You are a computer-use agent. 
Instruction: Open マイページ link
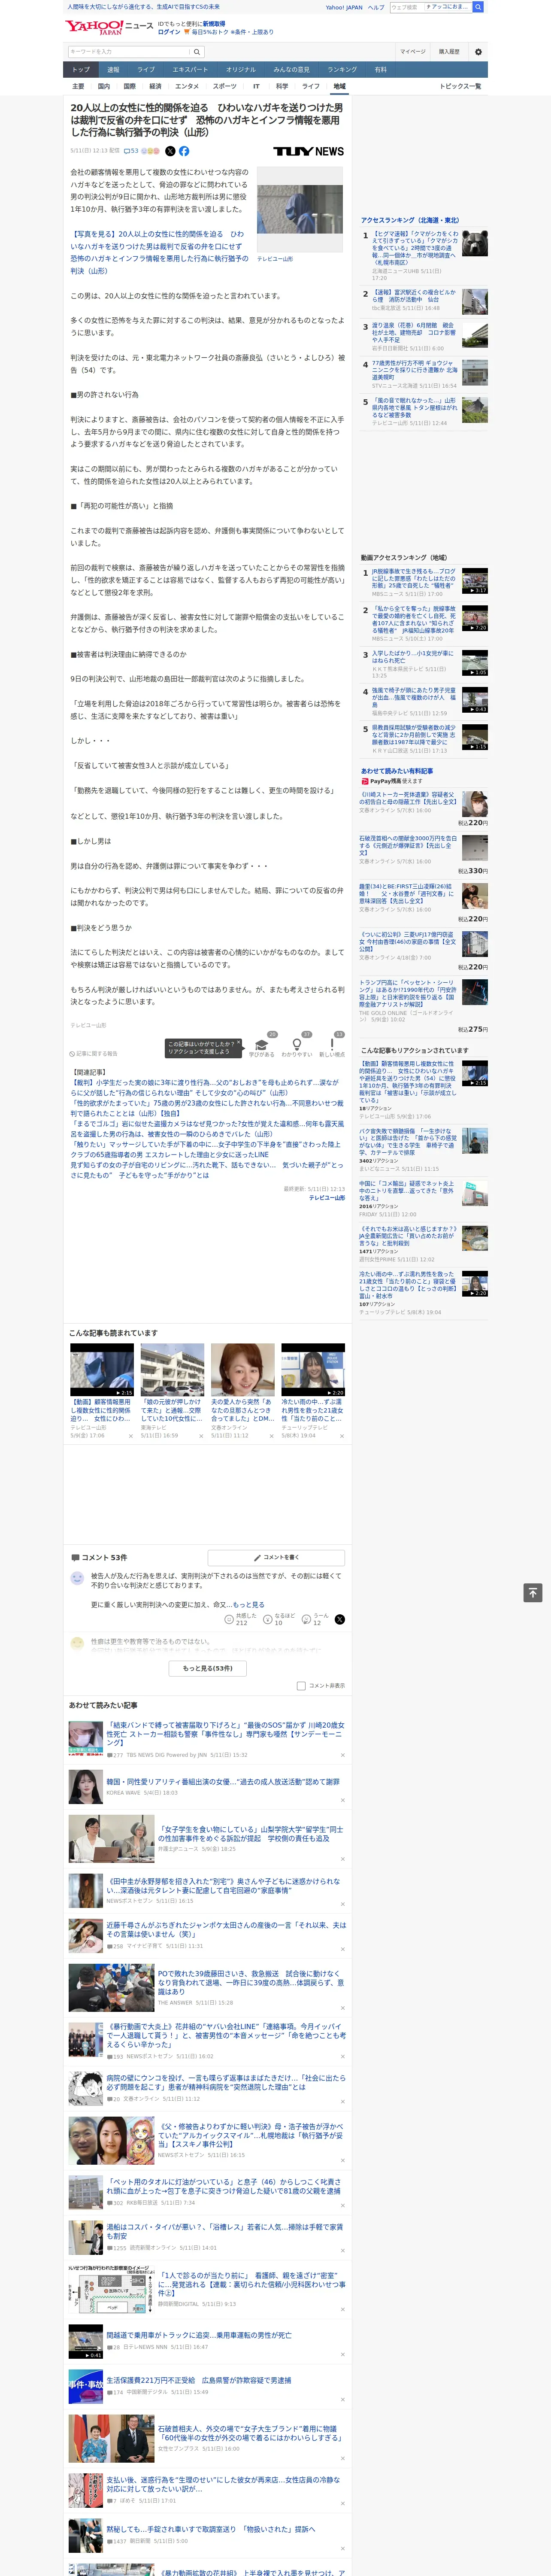click(x=412, y=52)
